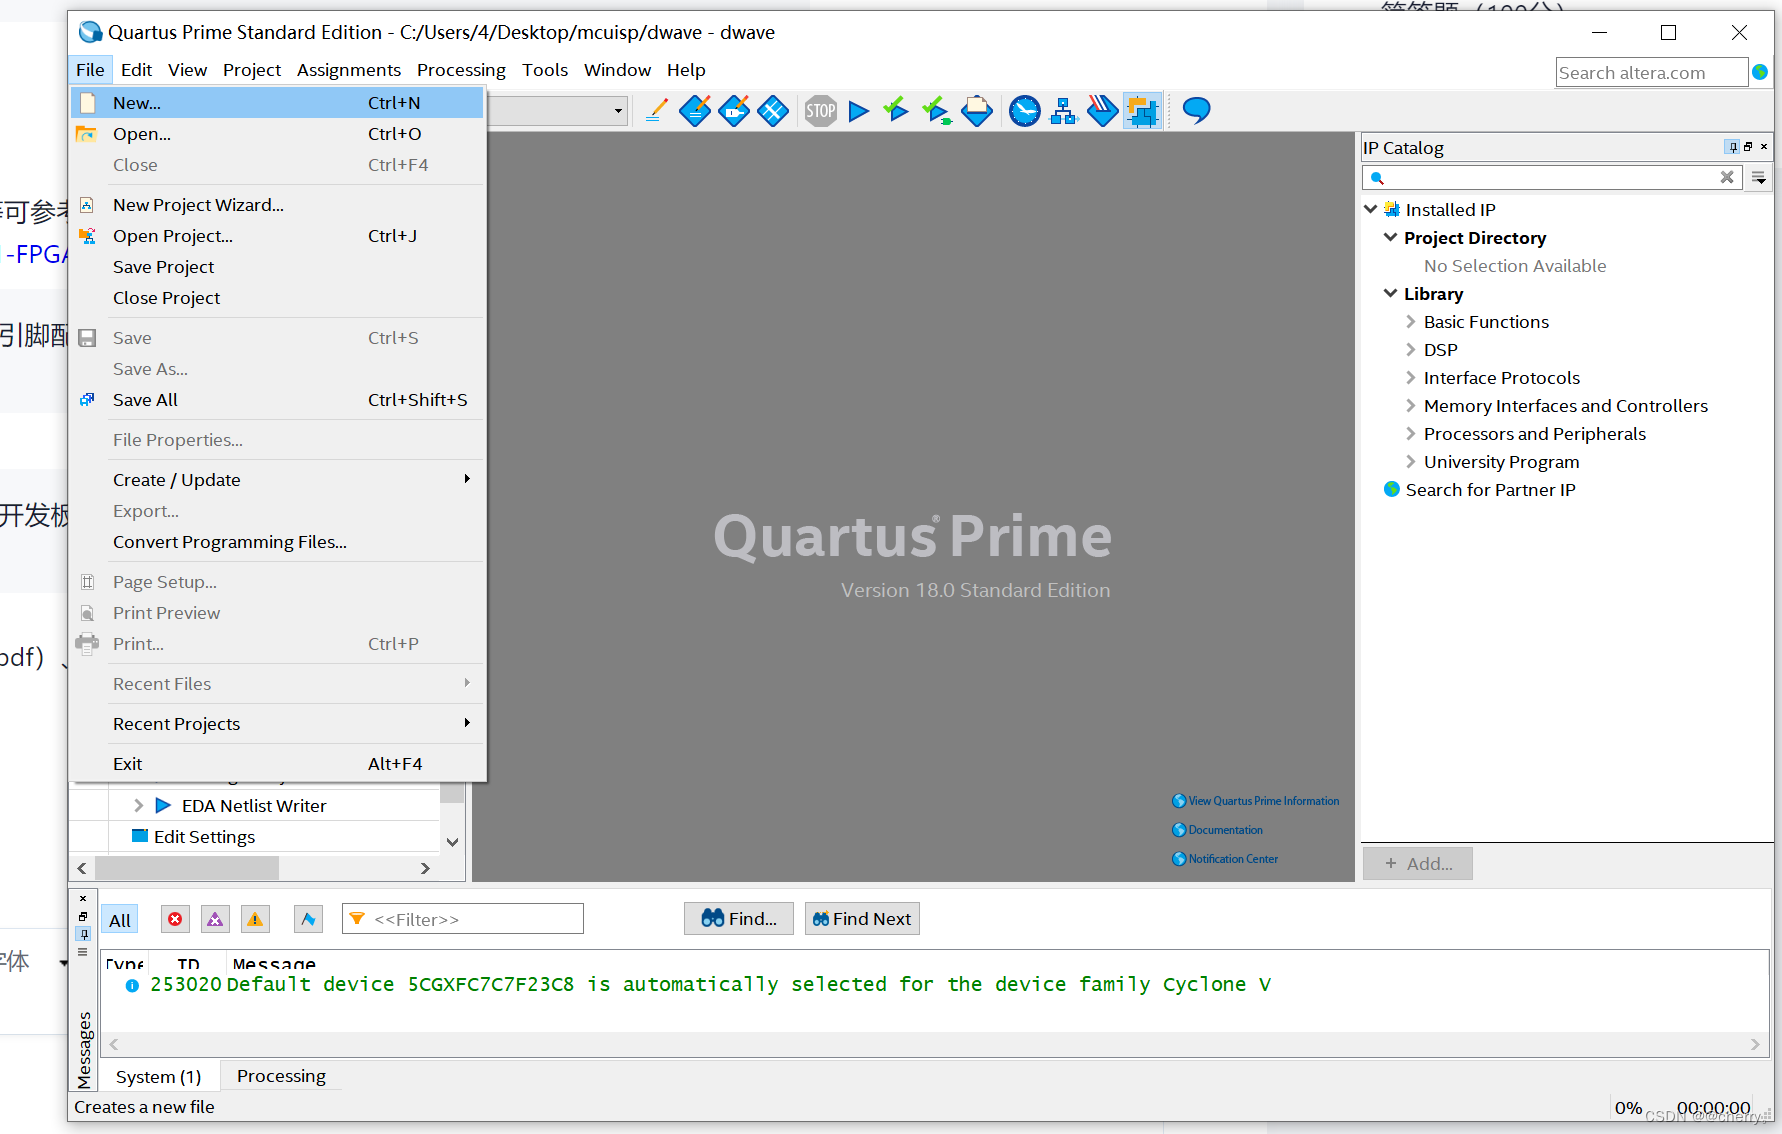Float the IP Catalog panel
The image size is (1782, 1134).
click(1748, 147)
